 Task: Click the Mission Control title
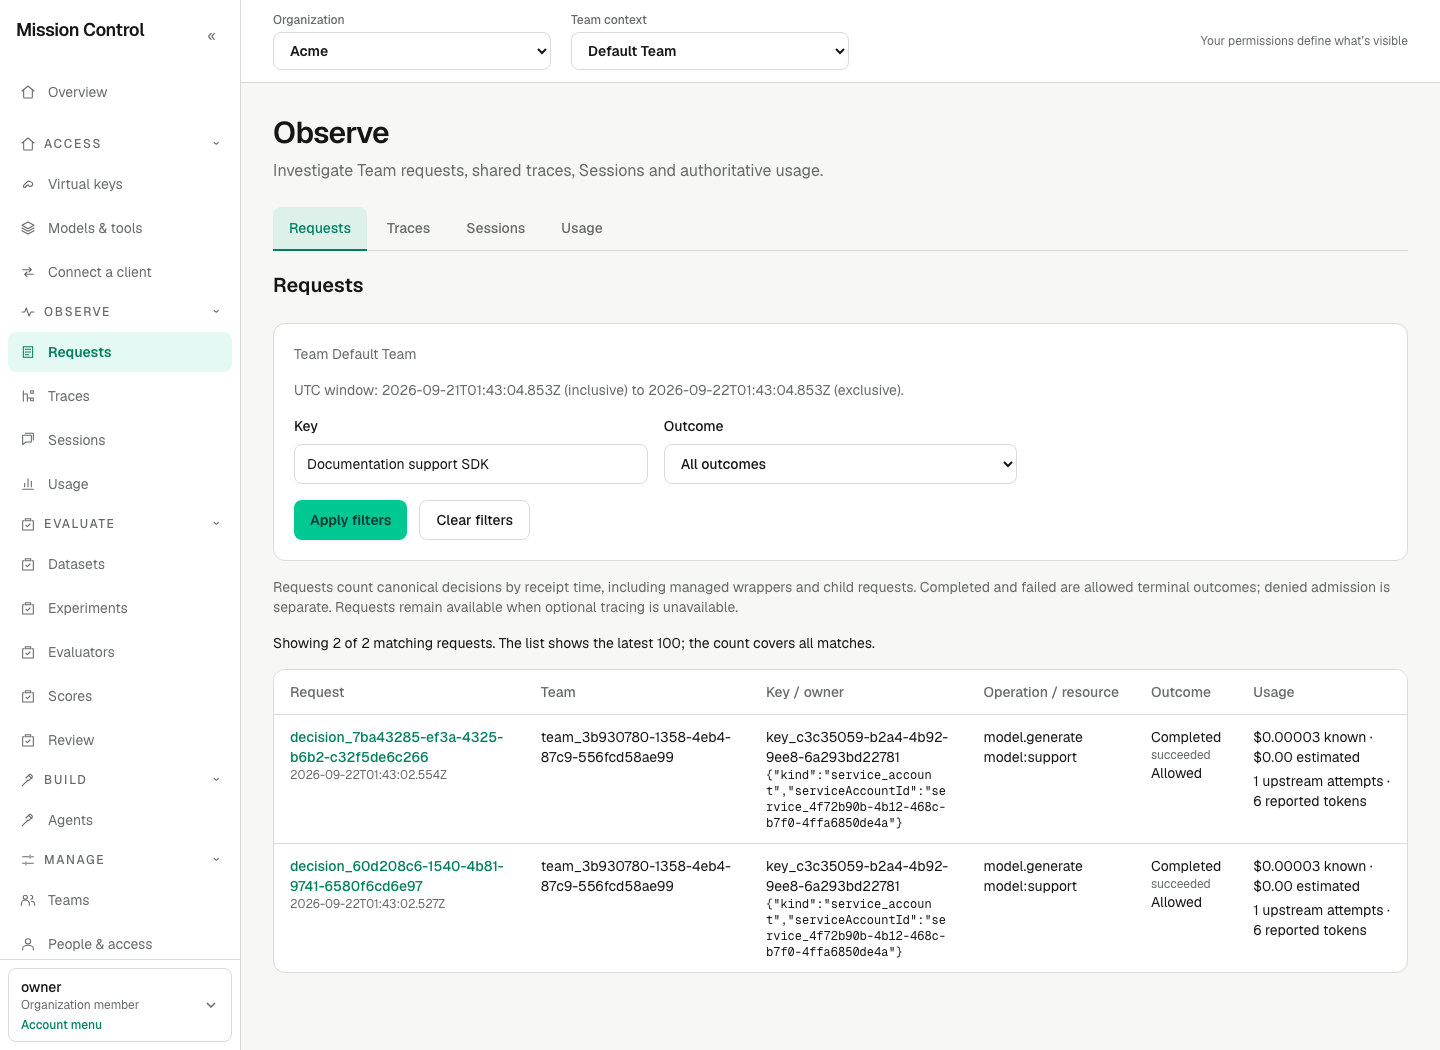point(80,30)
